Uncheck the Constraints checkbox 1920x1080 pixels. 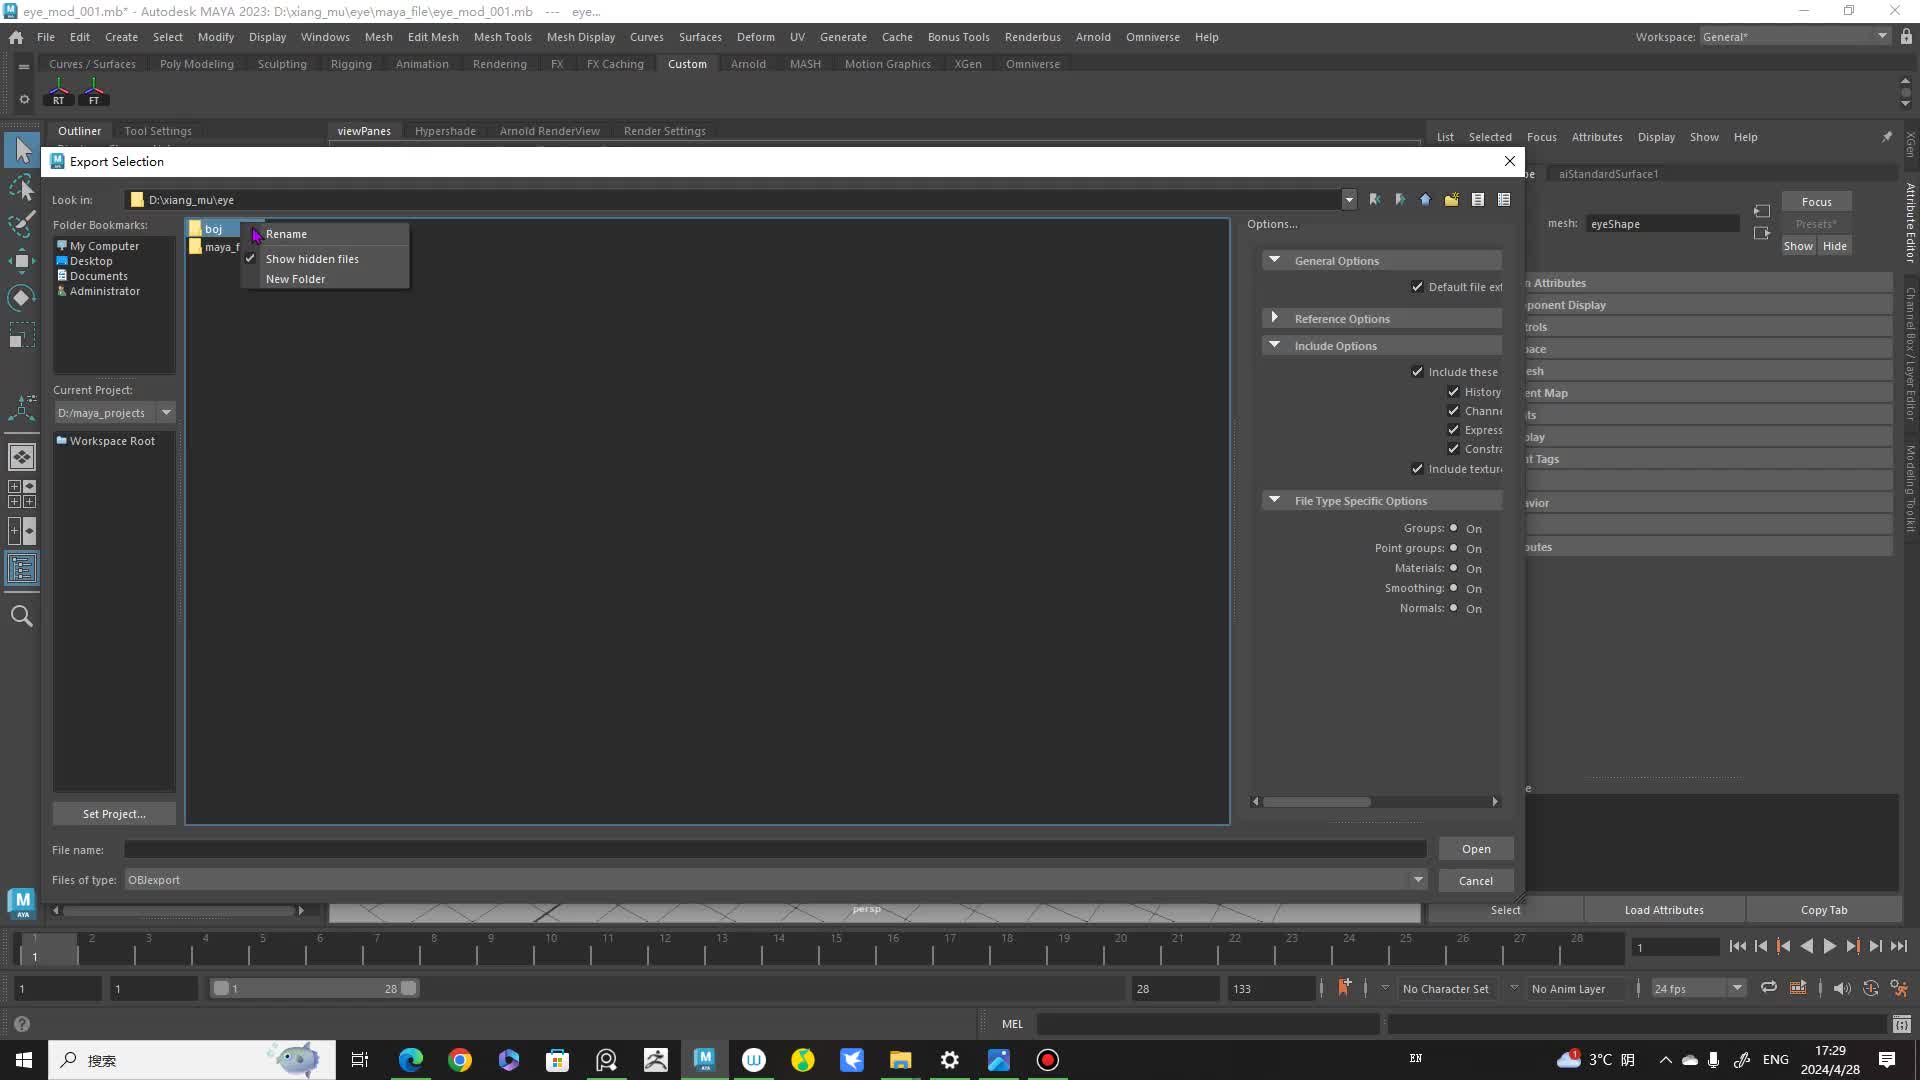pyautogui.click(x=1453, y=449)
